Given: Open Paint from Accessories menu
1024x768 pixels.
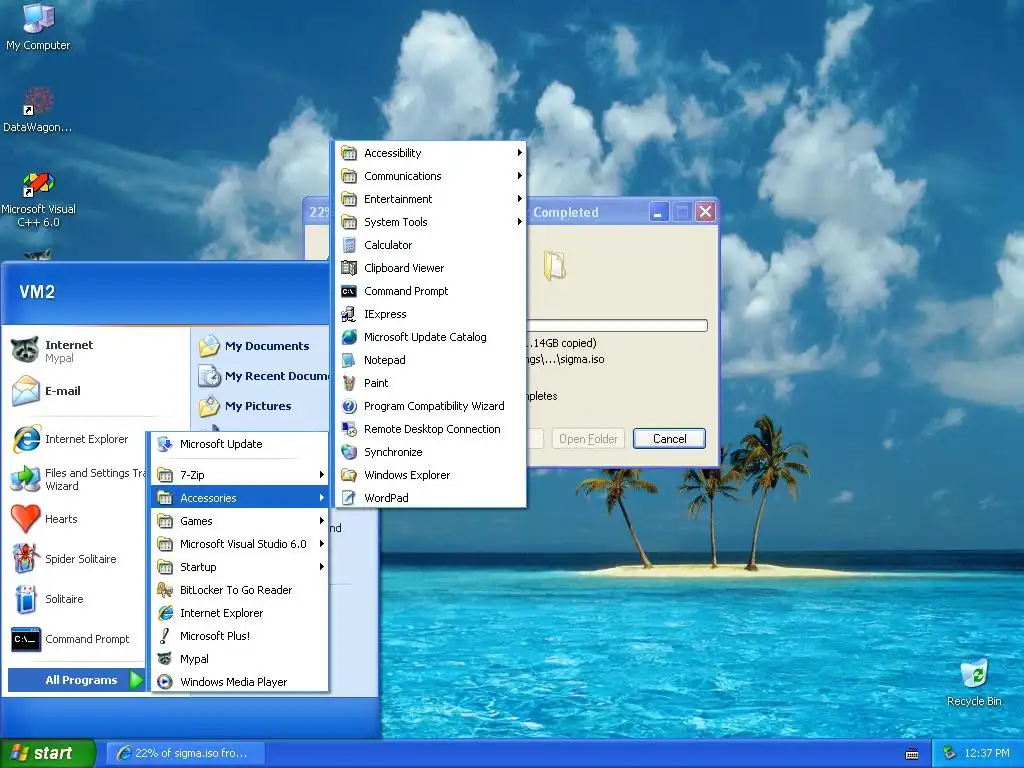Looking at the screenshot, I should 431,383.
